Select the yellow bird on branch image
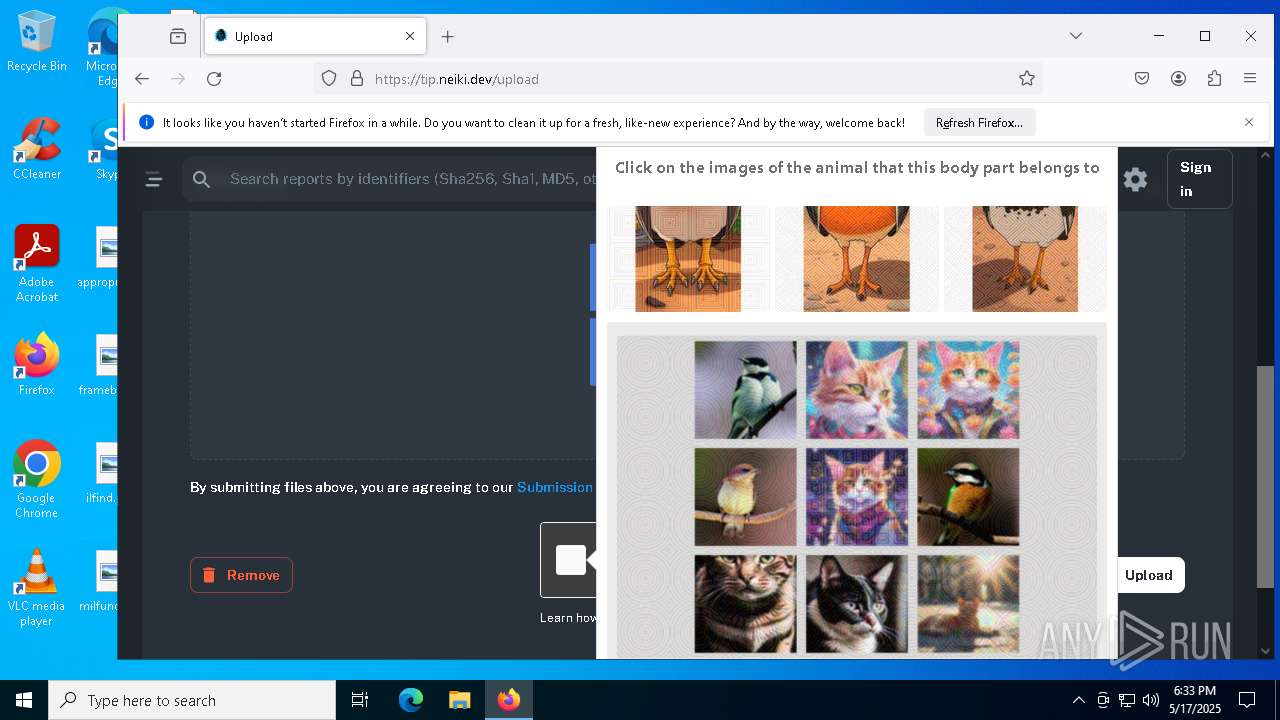 pyautogui.click(x=746, y=497)
